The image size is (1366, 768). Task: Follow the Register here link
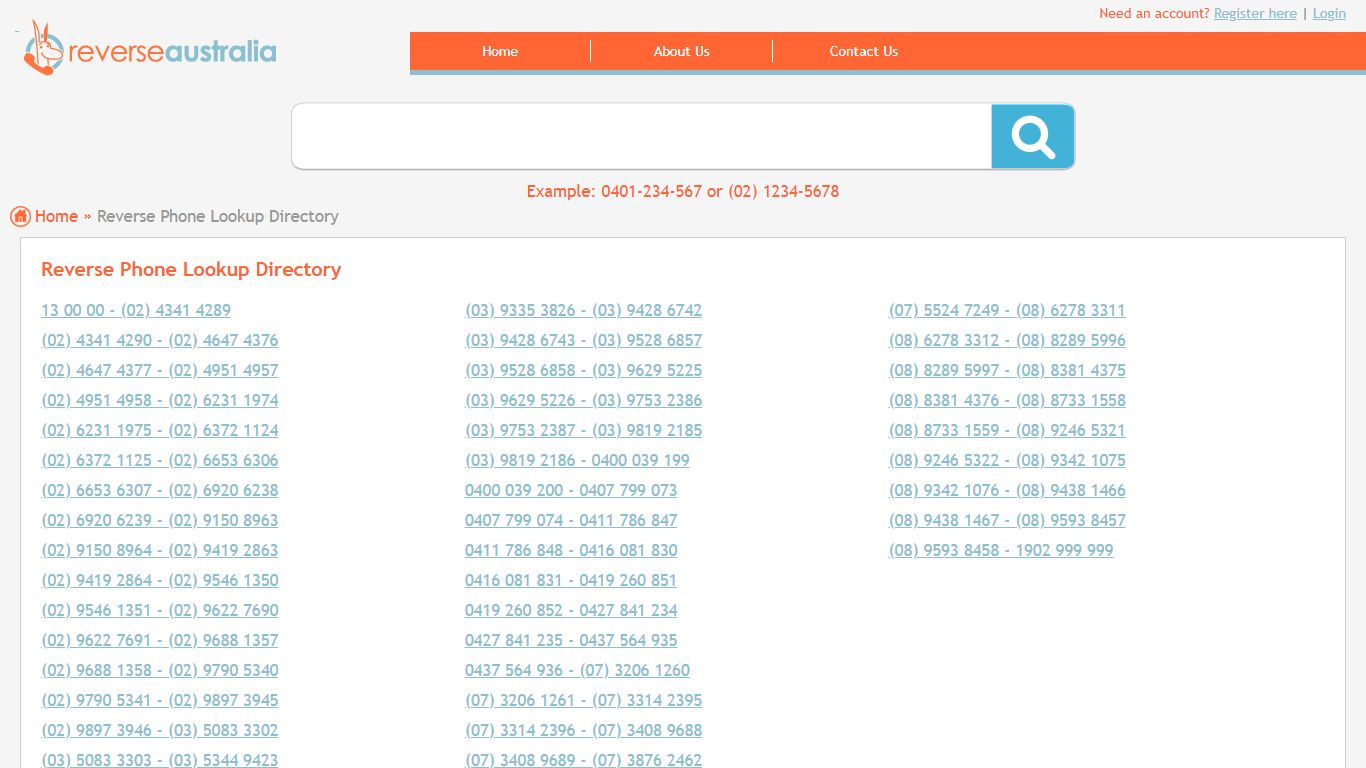point(1255,13)
